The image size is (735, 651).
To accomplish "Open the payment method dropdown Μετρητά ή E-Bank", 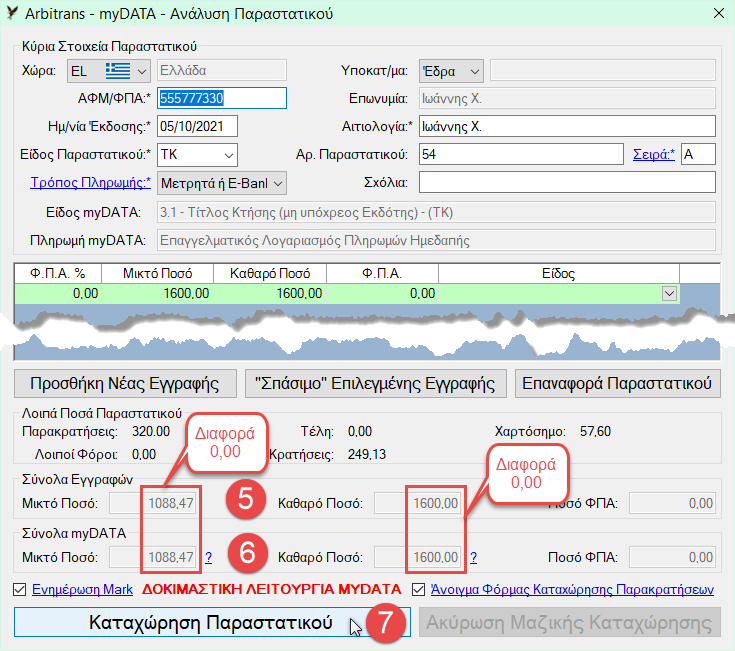I will tap(222, 183).
